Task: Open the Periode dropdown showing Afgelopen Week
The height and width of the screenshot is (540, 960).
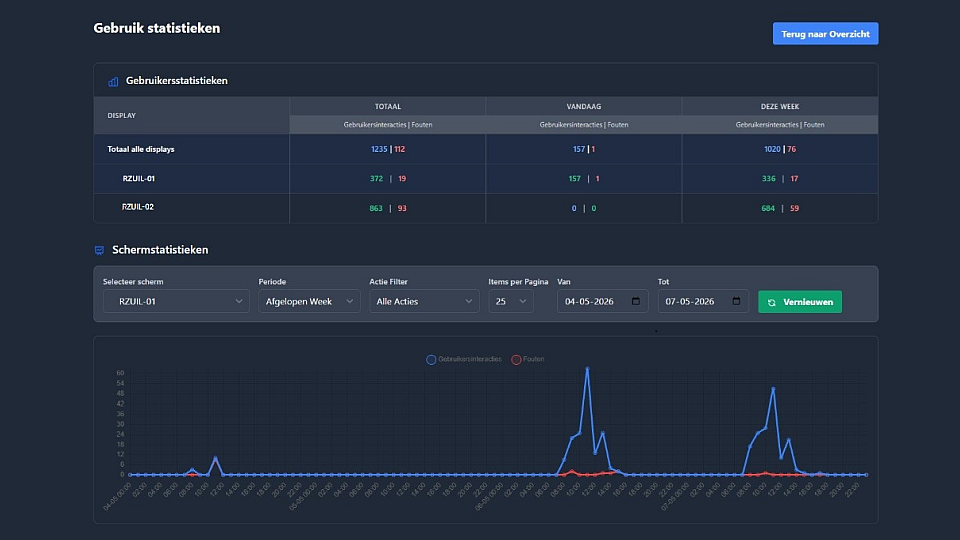Action: (309, 301)
